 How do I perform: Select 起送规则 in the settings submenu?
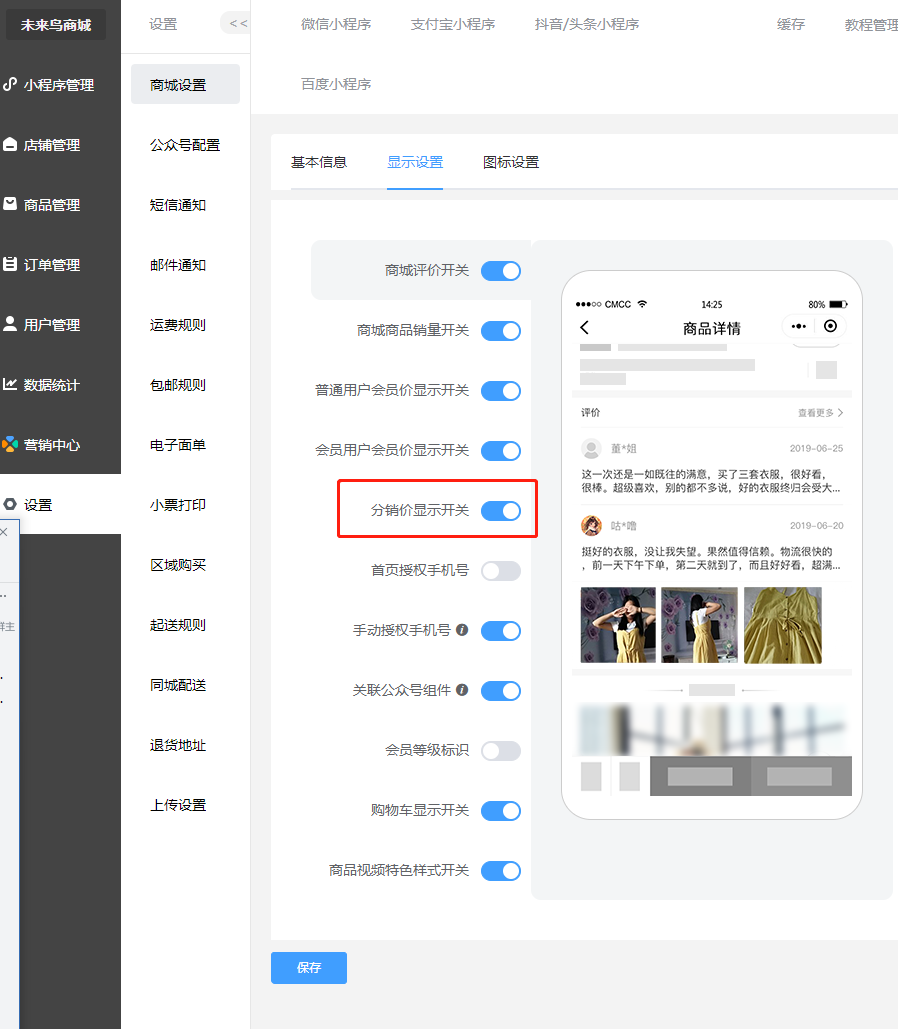click(178, 625)
